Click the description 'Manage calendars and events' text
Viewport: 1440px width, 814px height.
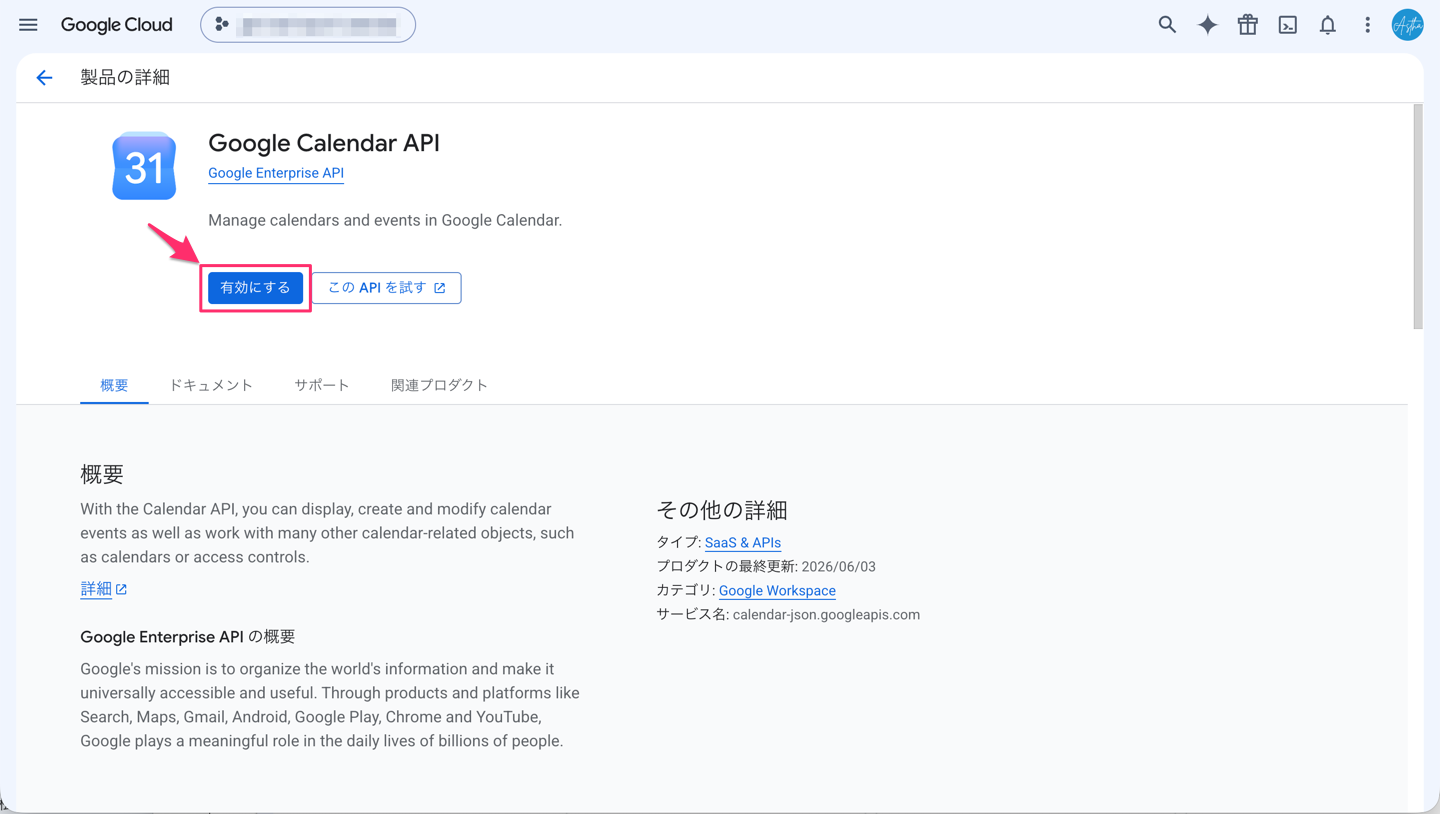(x=385, y=220)
